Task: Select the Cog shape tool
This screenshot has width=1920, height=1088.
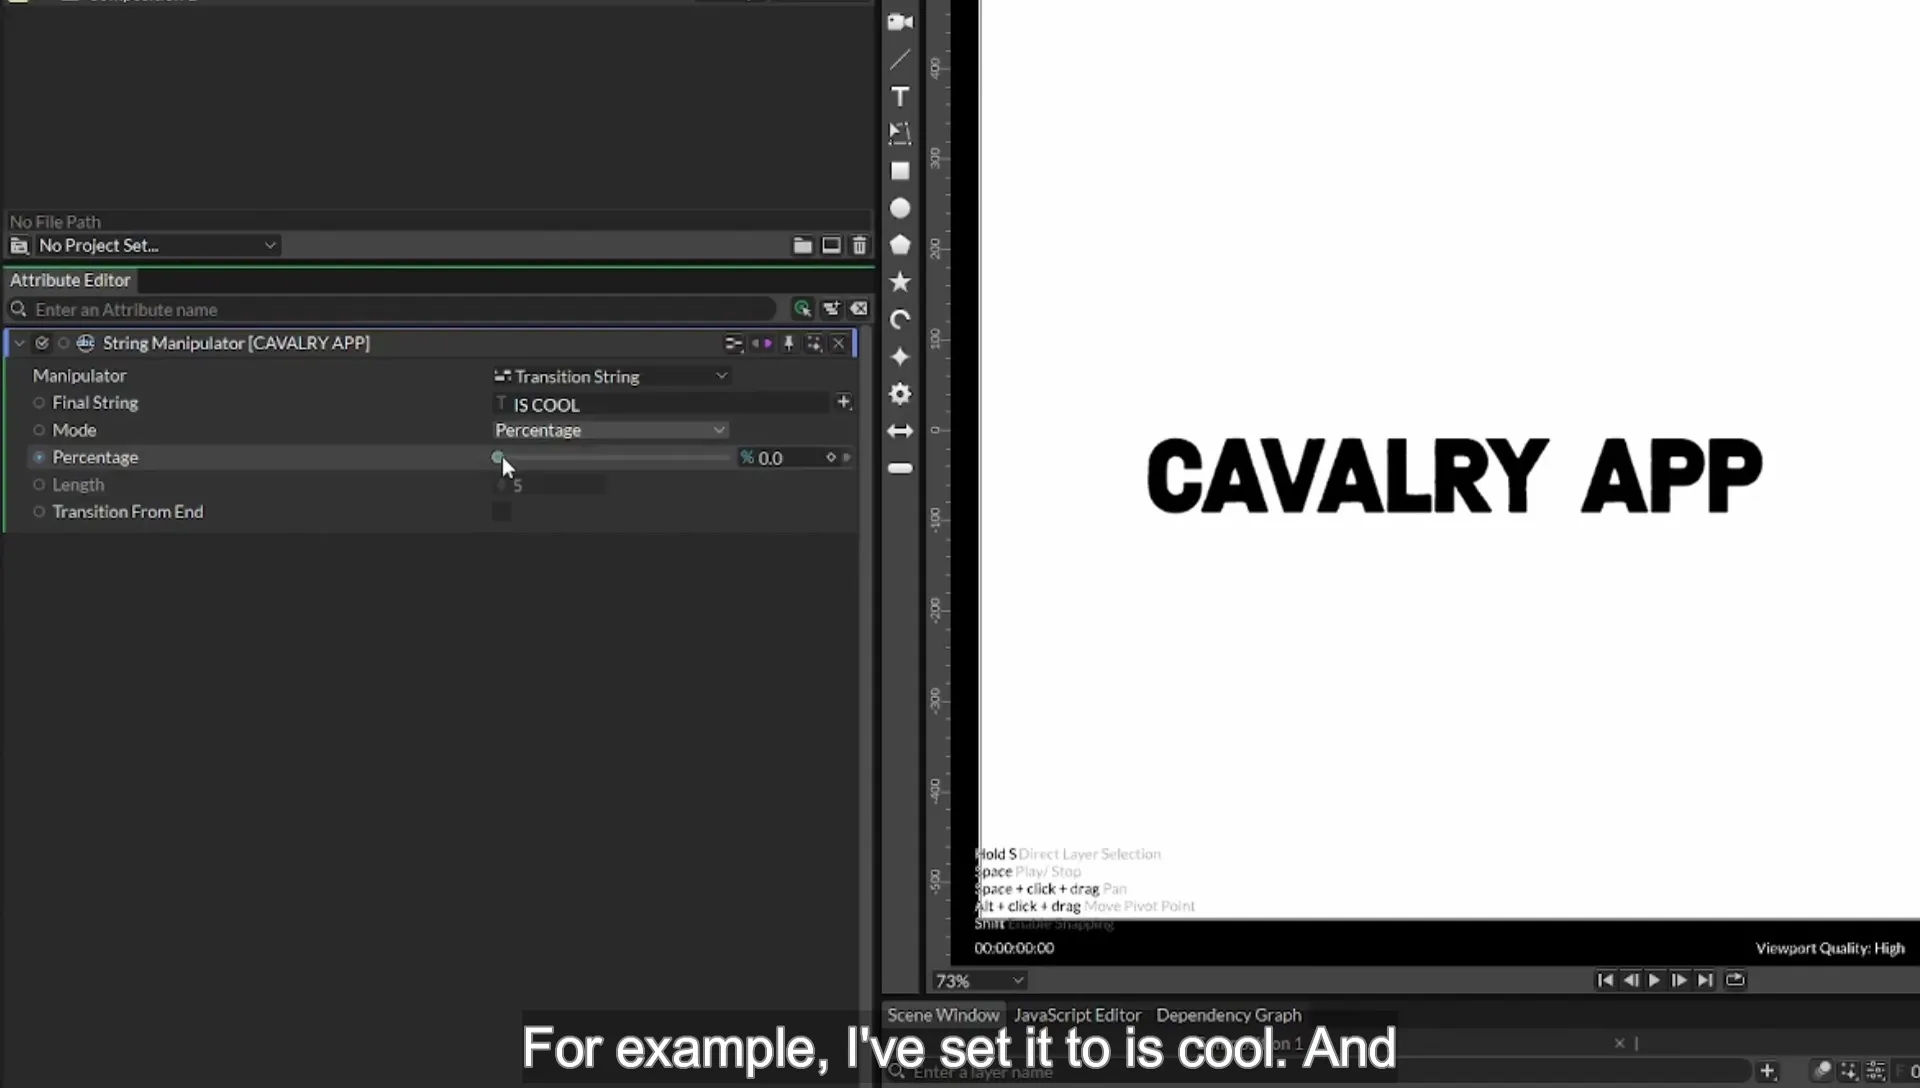Action: [x=900, y=394]
